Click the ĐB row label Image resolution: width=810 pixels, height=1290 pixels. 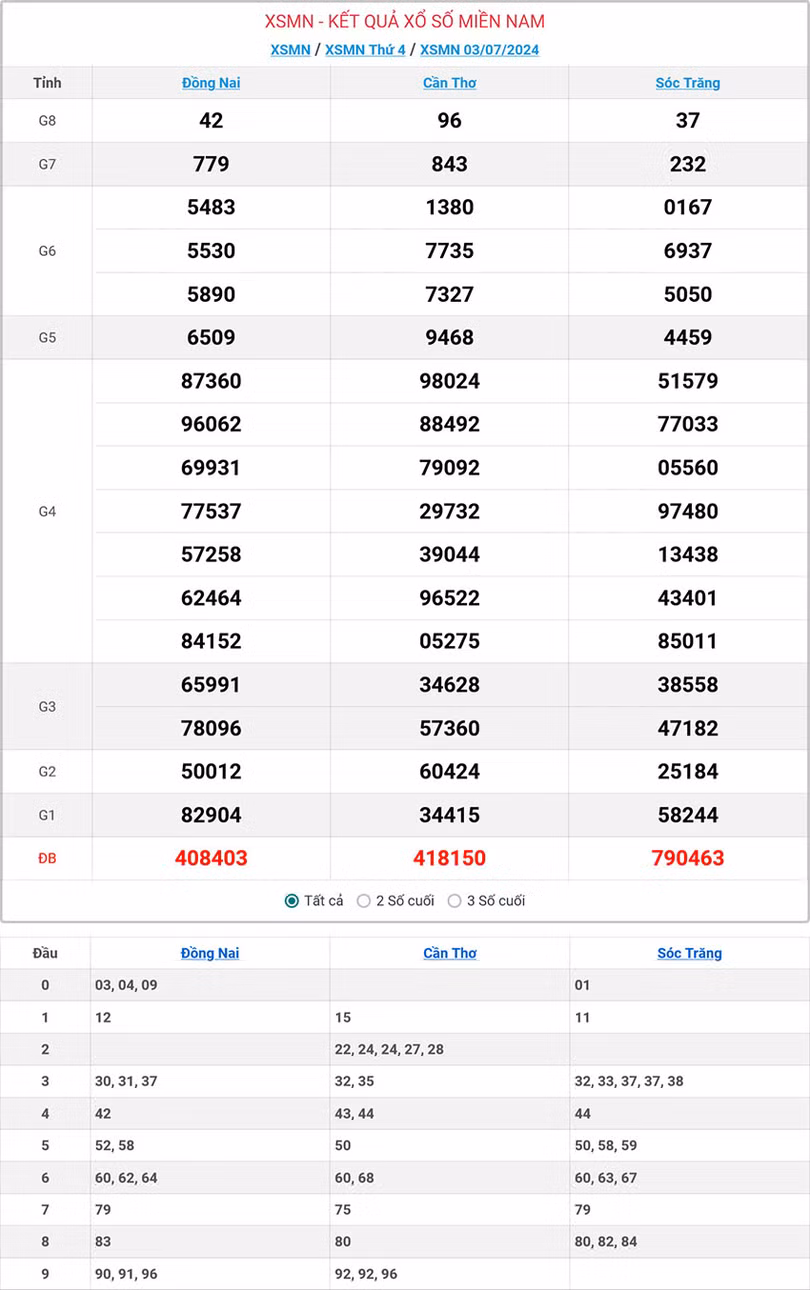click(x=47, y=858)
